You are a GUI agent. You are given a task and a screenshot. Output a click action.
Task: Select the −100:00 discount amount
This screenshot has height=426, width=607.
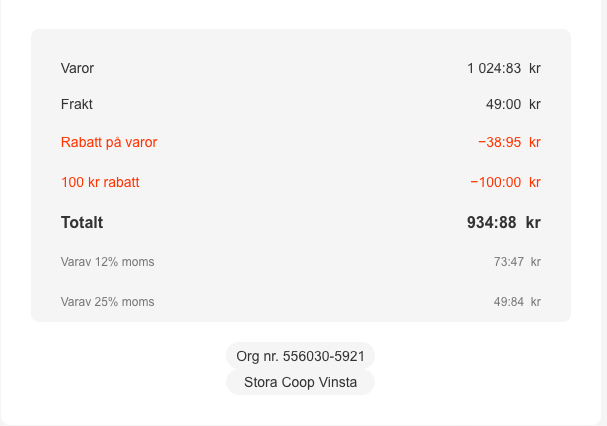495,182
